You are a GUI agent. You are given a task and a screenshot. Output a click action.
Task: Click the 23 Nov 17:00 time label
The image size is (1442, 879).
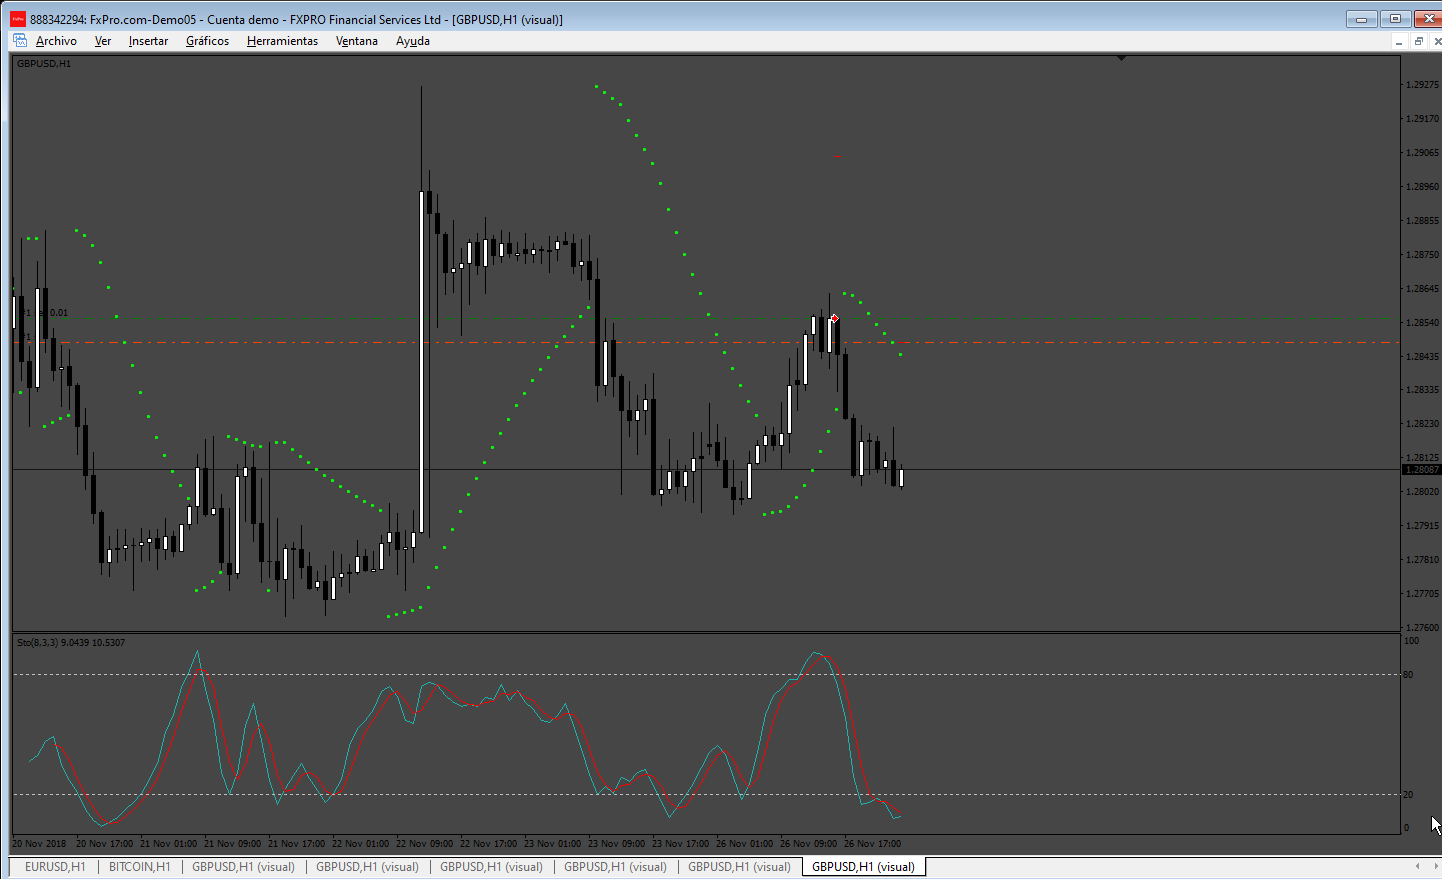[x=680, y=844]
